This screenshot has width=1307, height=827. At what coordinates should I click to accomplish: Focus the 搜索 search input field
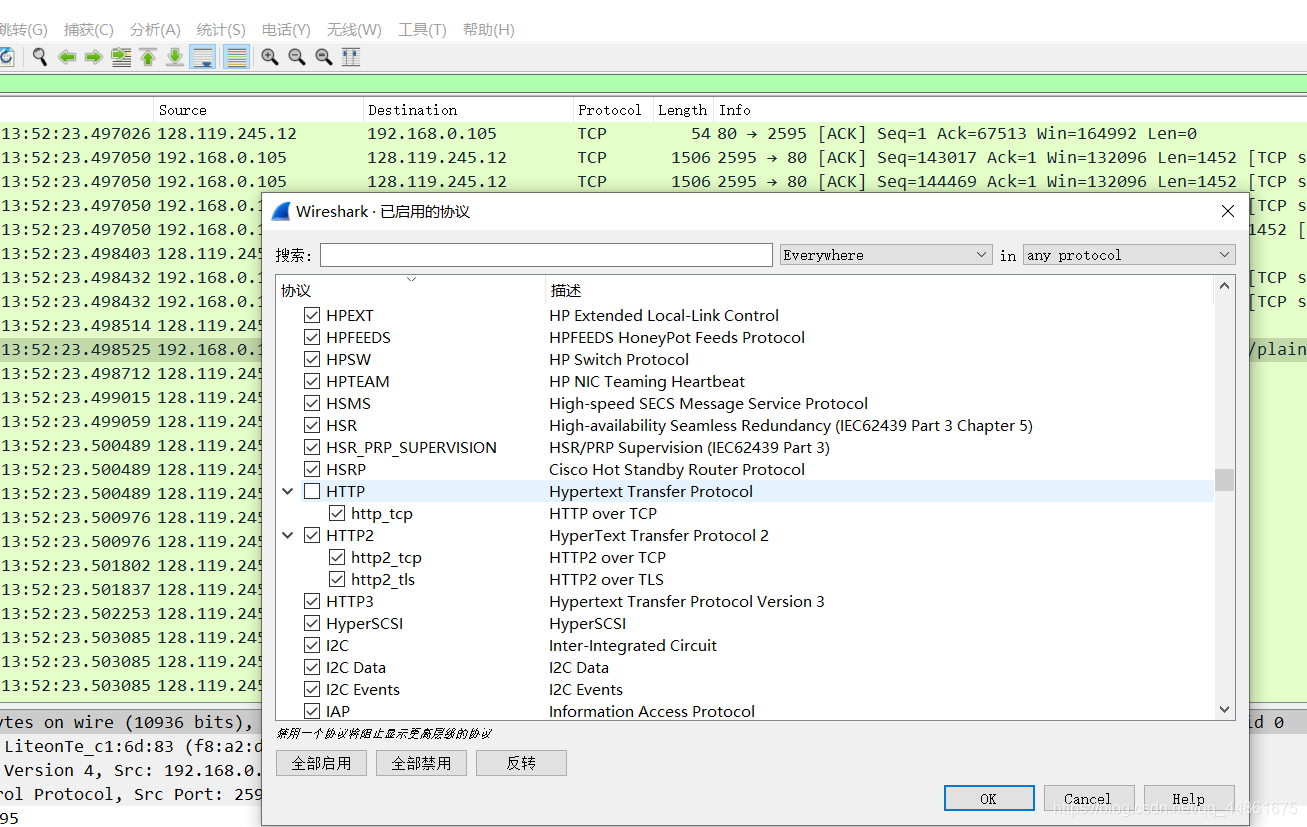tap(546, 255)
